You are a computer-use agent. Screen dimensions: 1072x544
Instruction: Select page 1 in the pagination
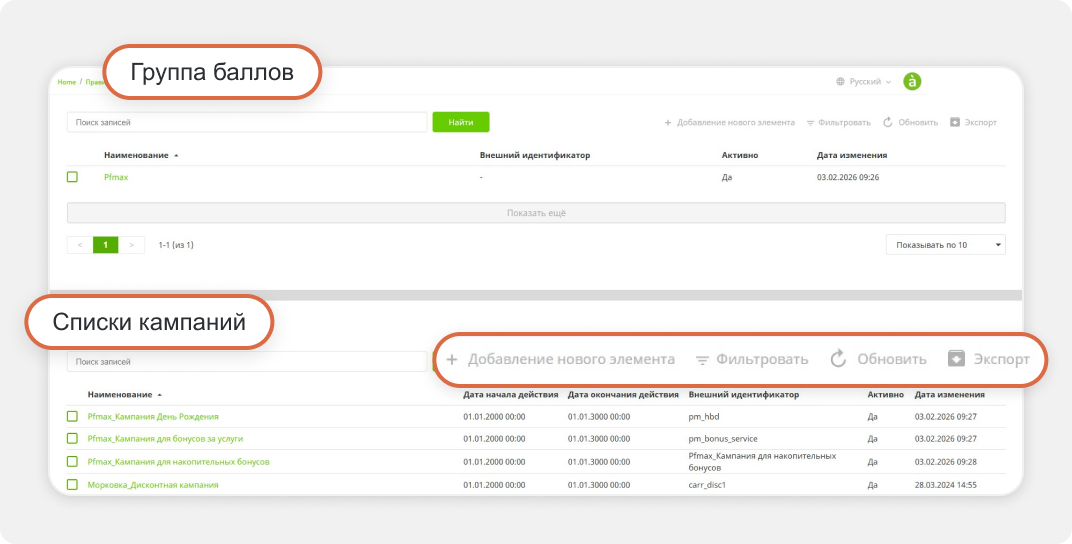coord(105,245)
